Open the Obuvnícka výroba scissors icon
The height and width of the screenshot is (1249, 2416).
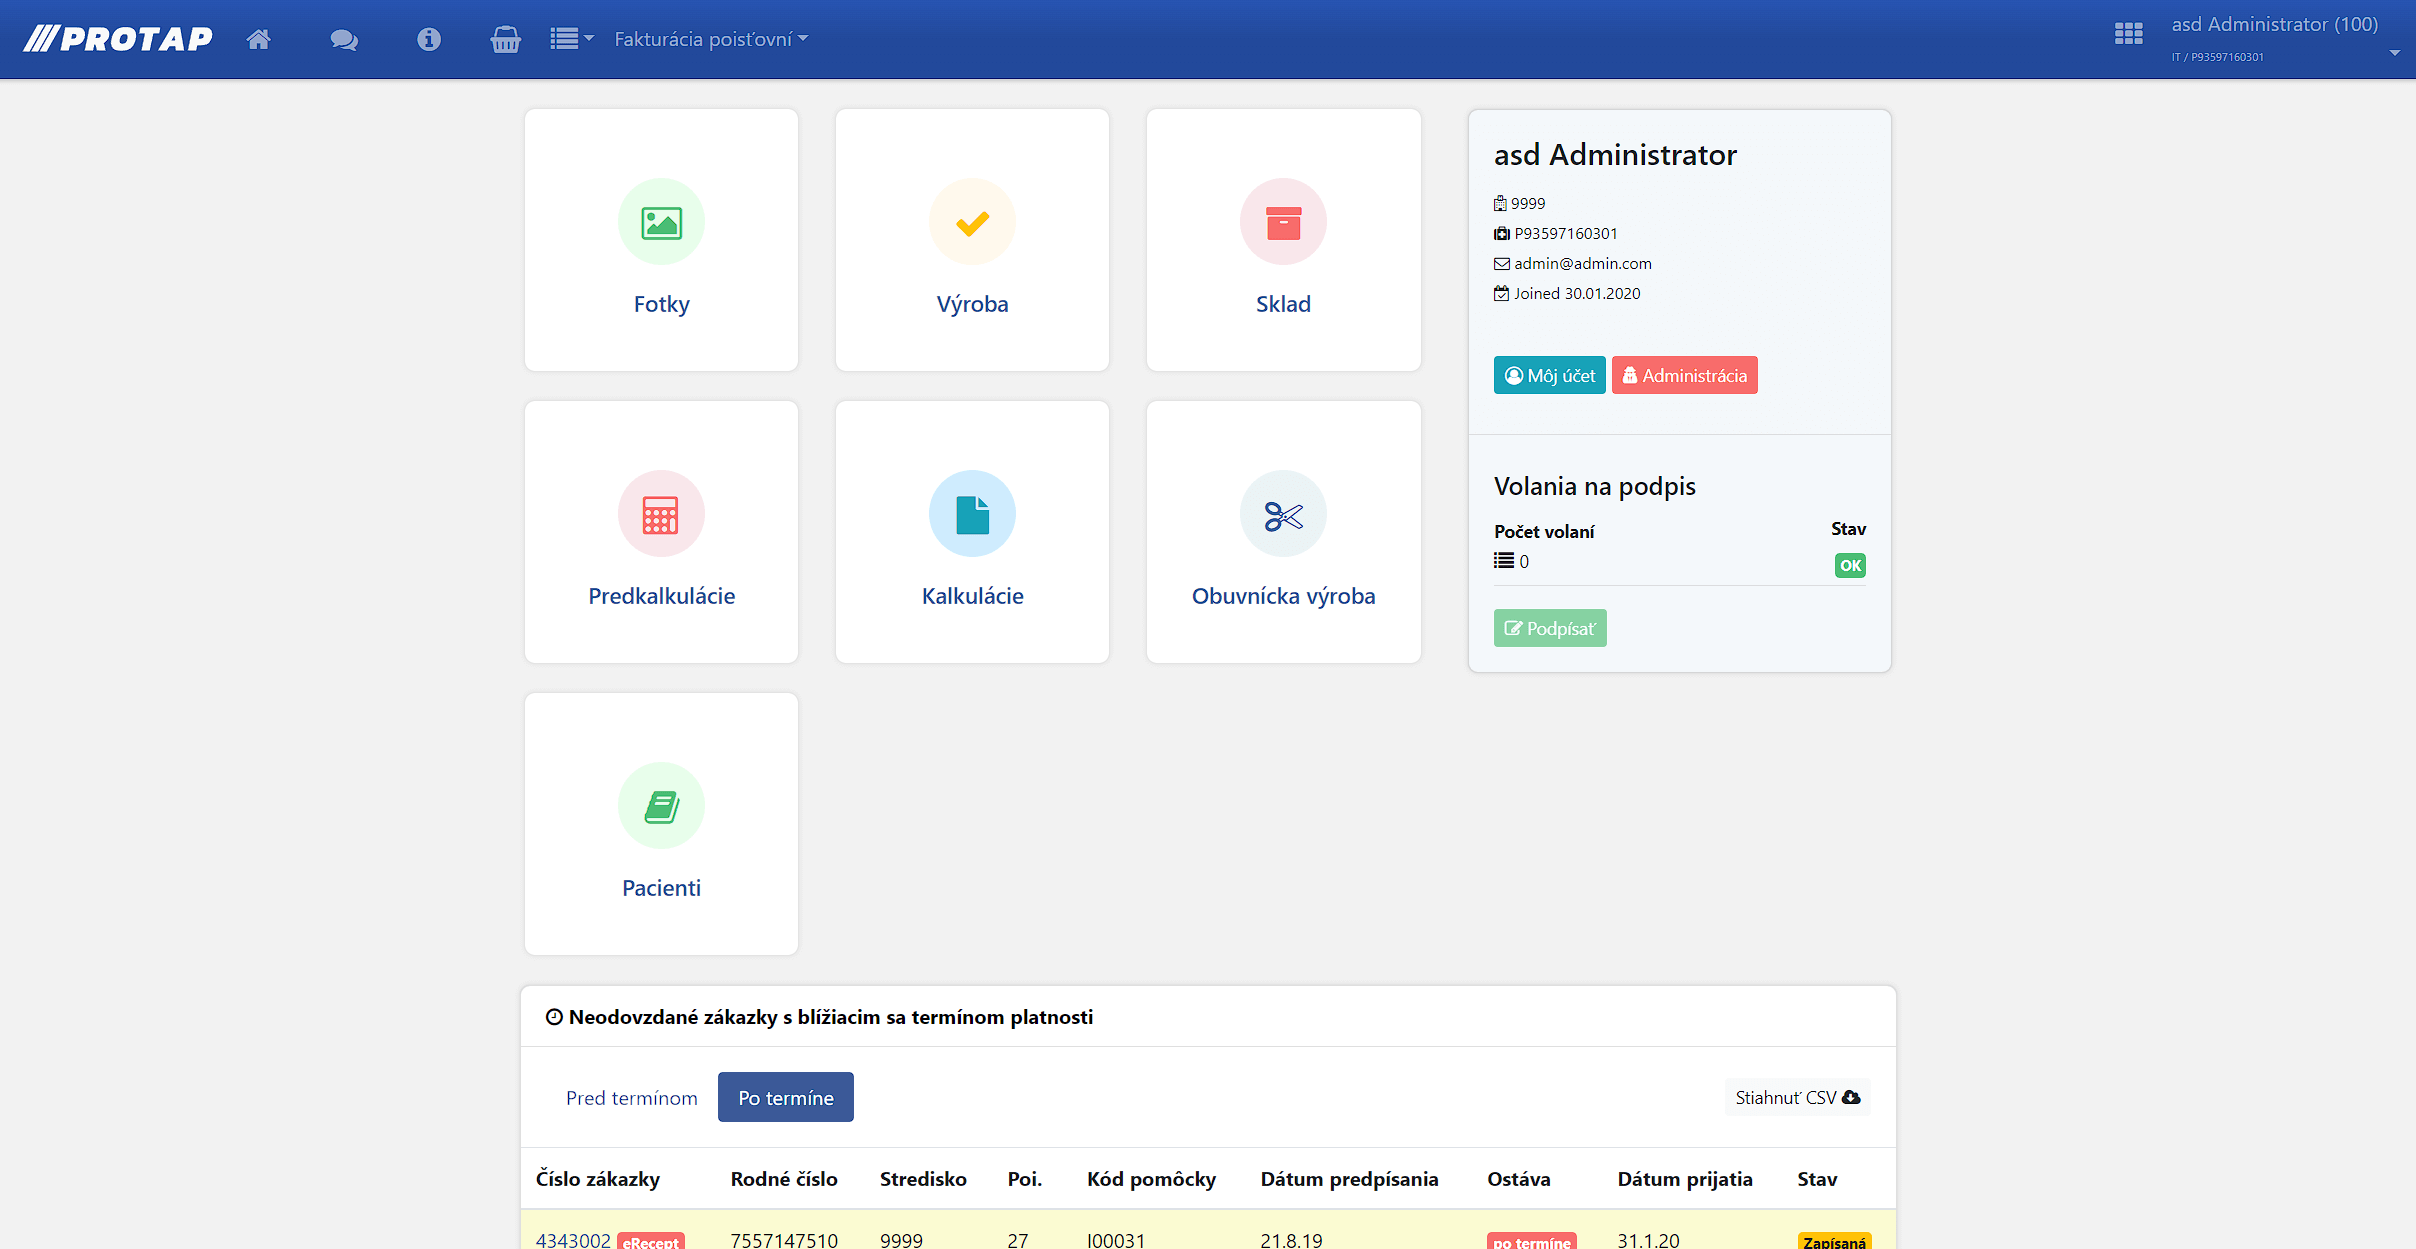(x=1283, y=514)
